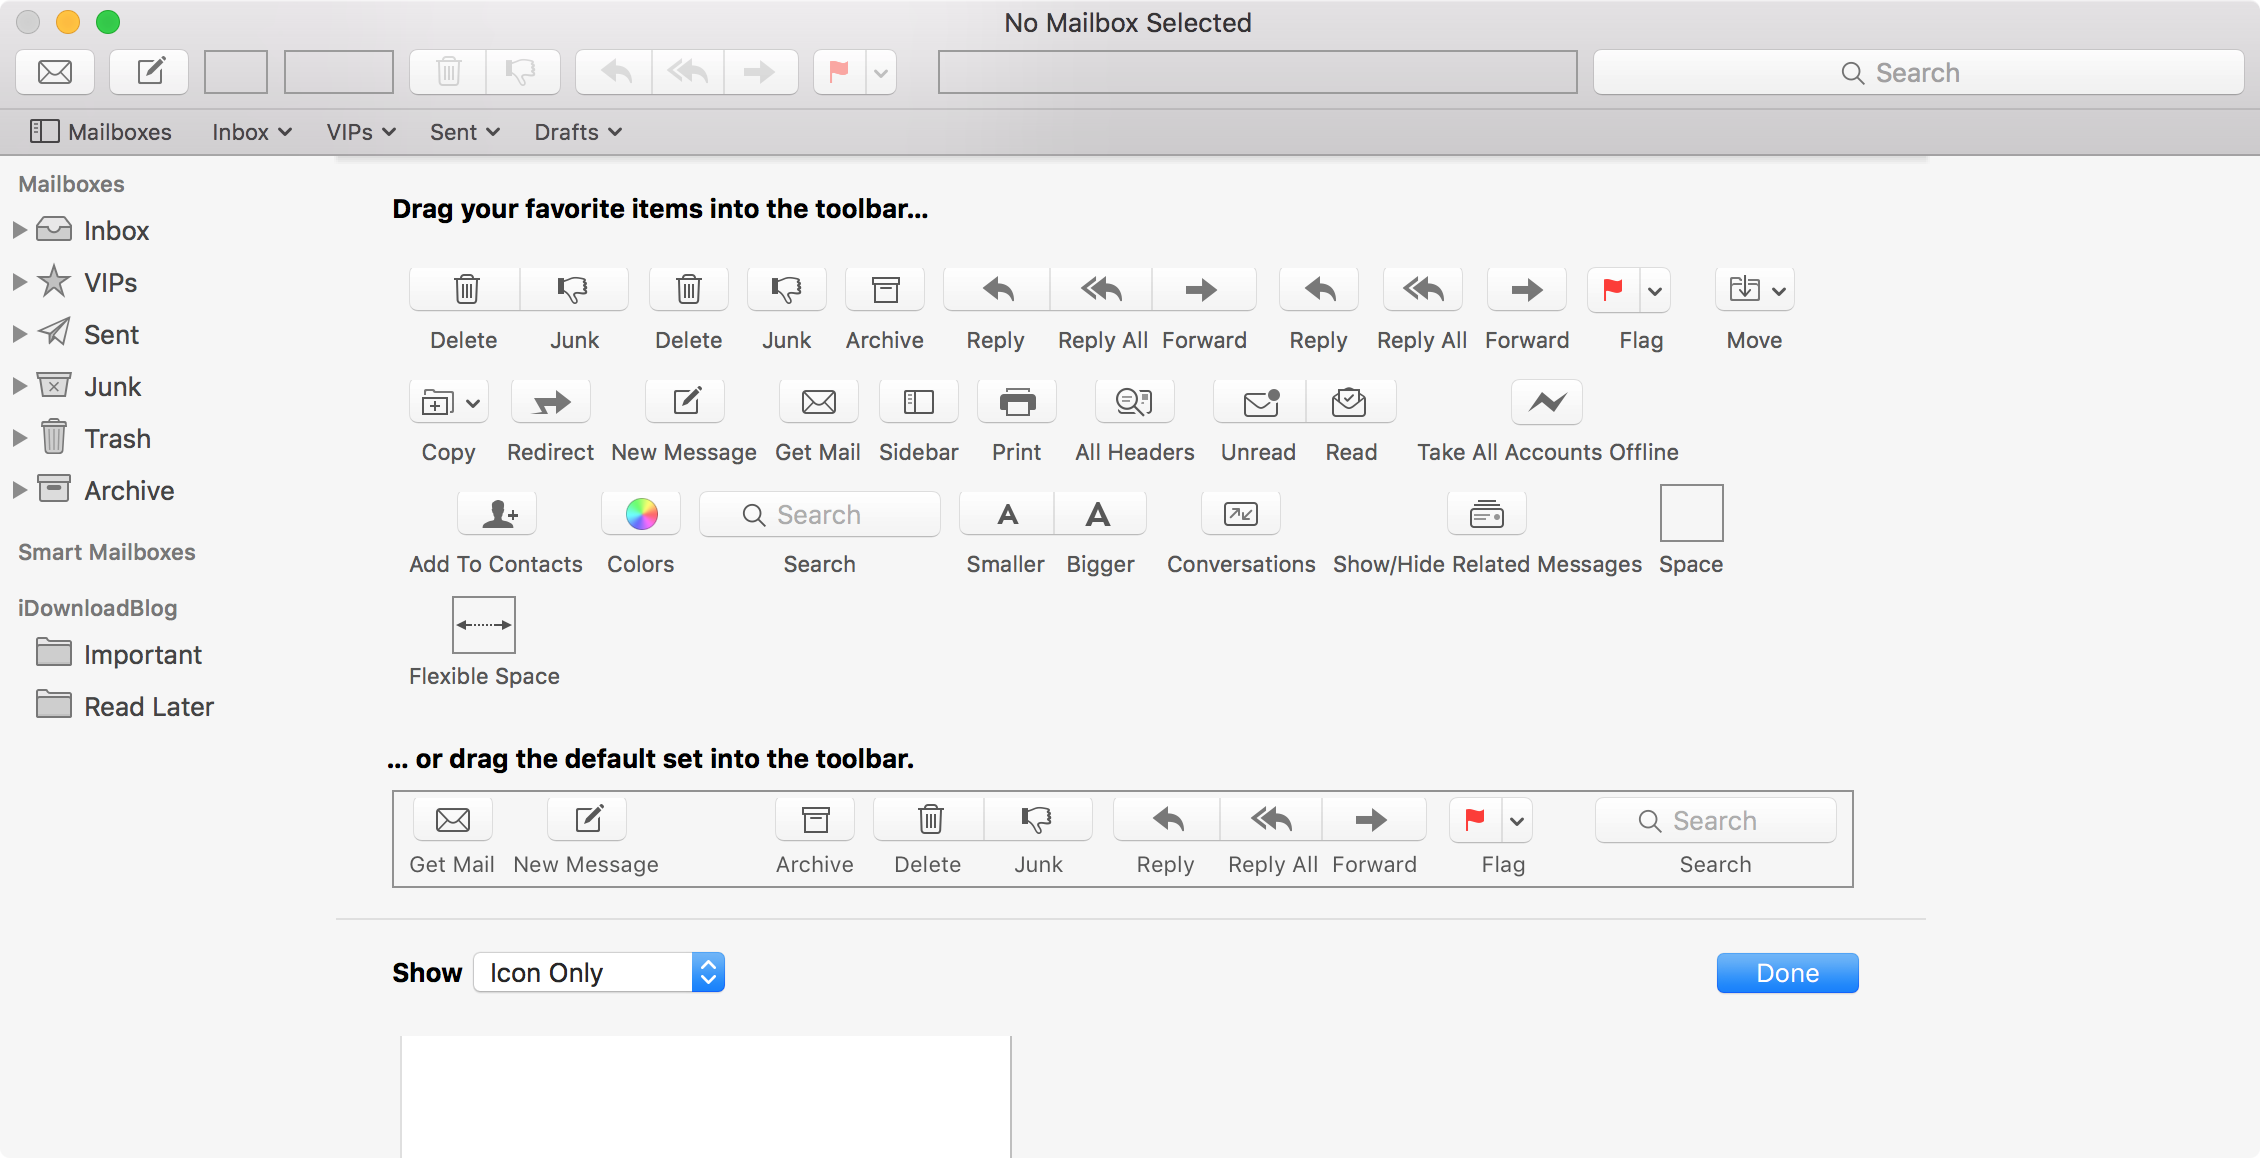
Task: Click Take All Accounts Offline icon
Action: (x=1547, y=402)
